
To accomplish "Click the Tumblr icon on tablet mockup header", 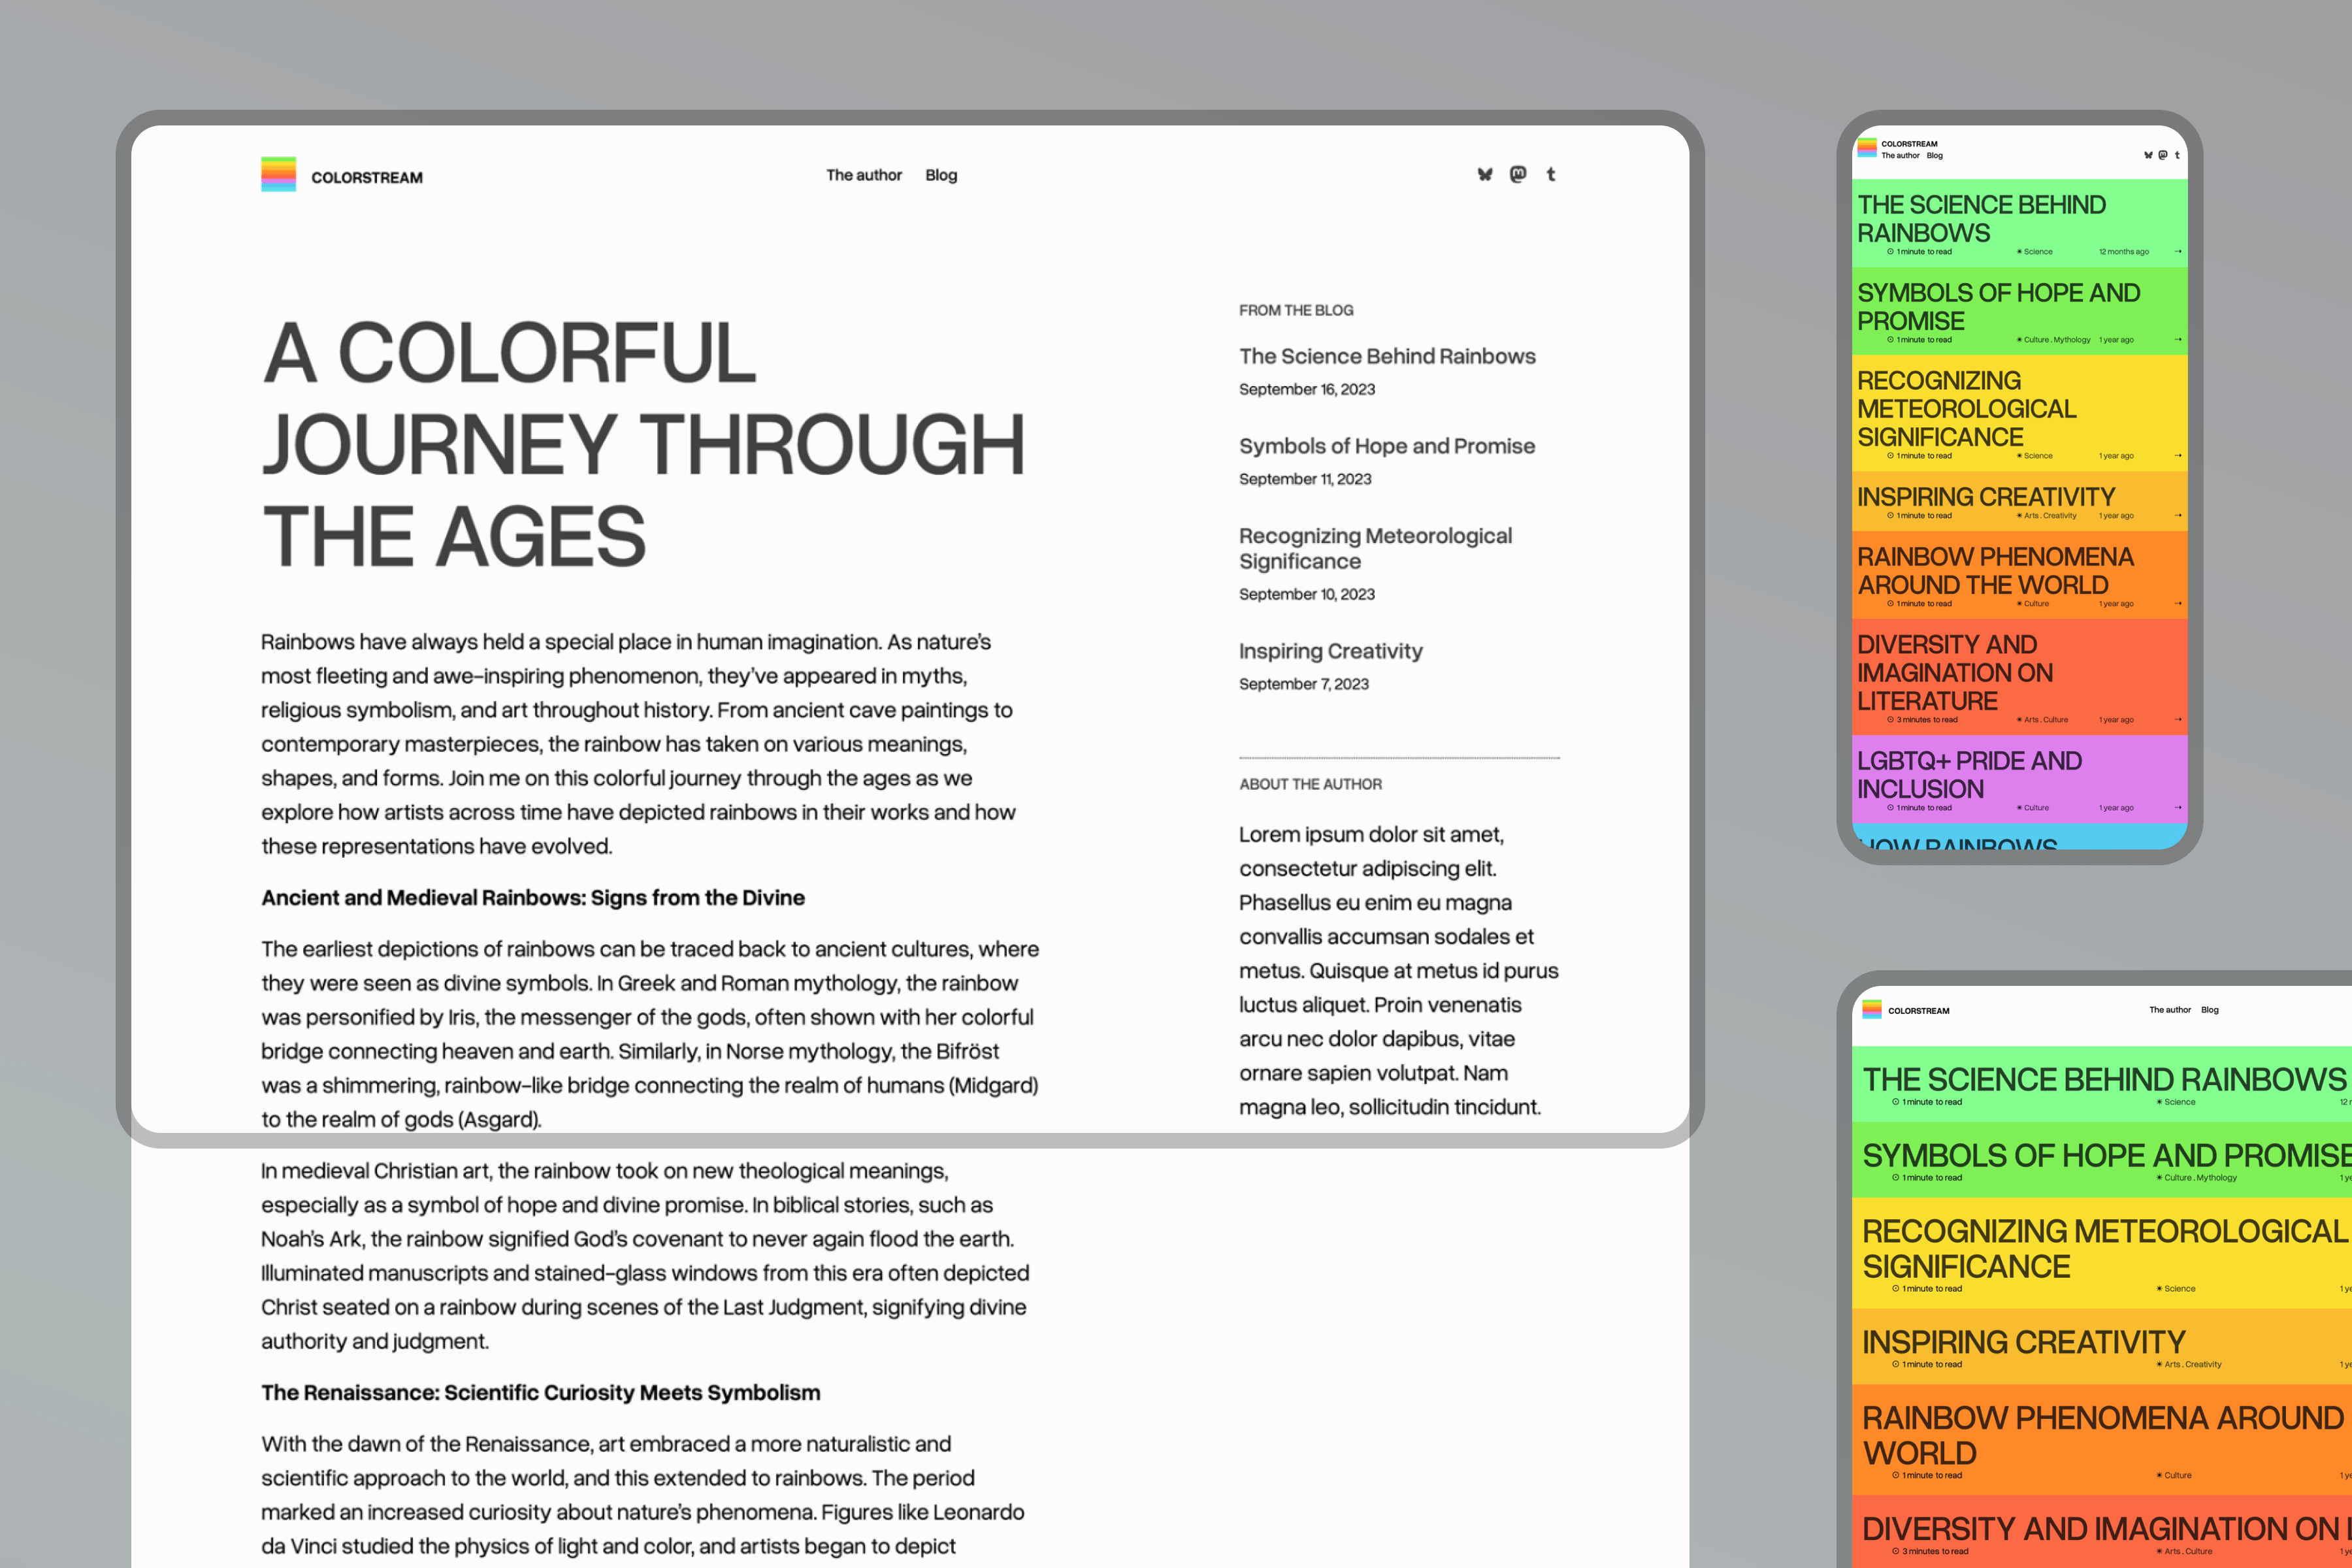I will [x=2178, y=155].
